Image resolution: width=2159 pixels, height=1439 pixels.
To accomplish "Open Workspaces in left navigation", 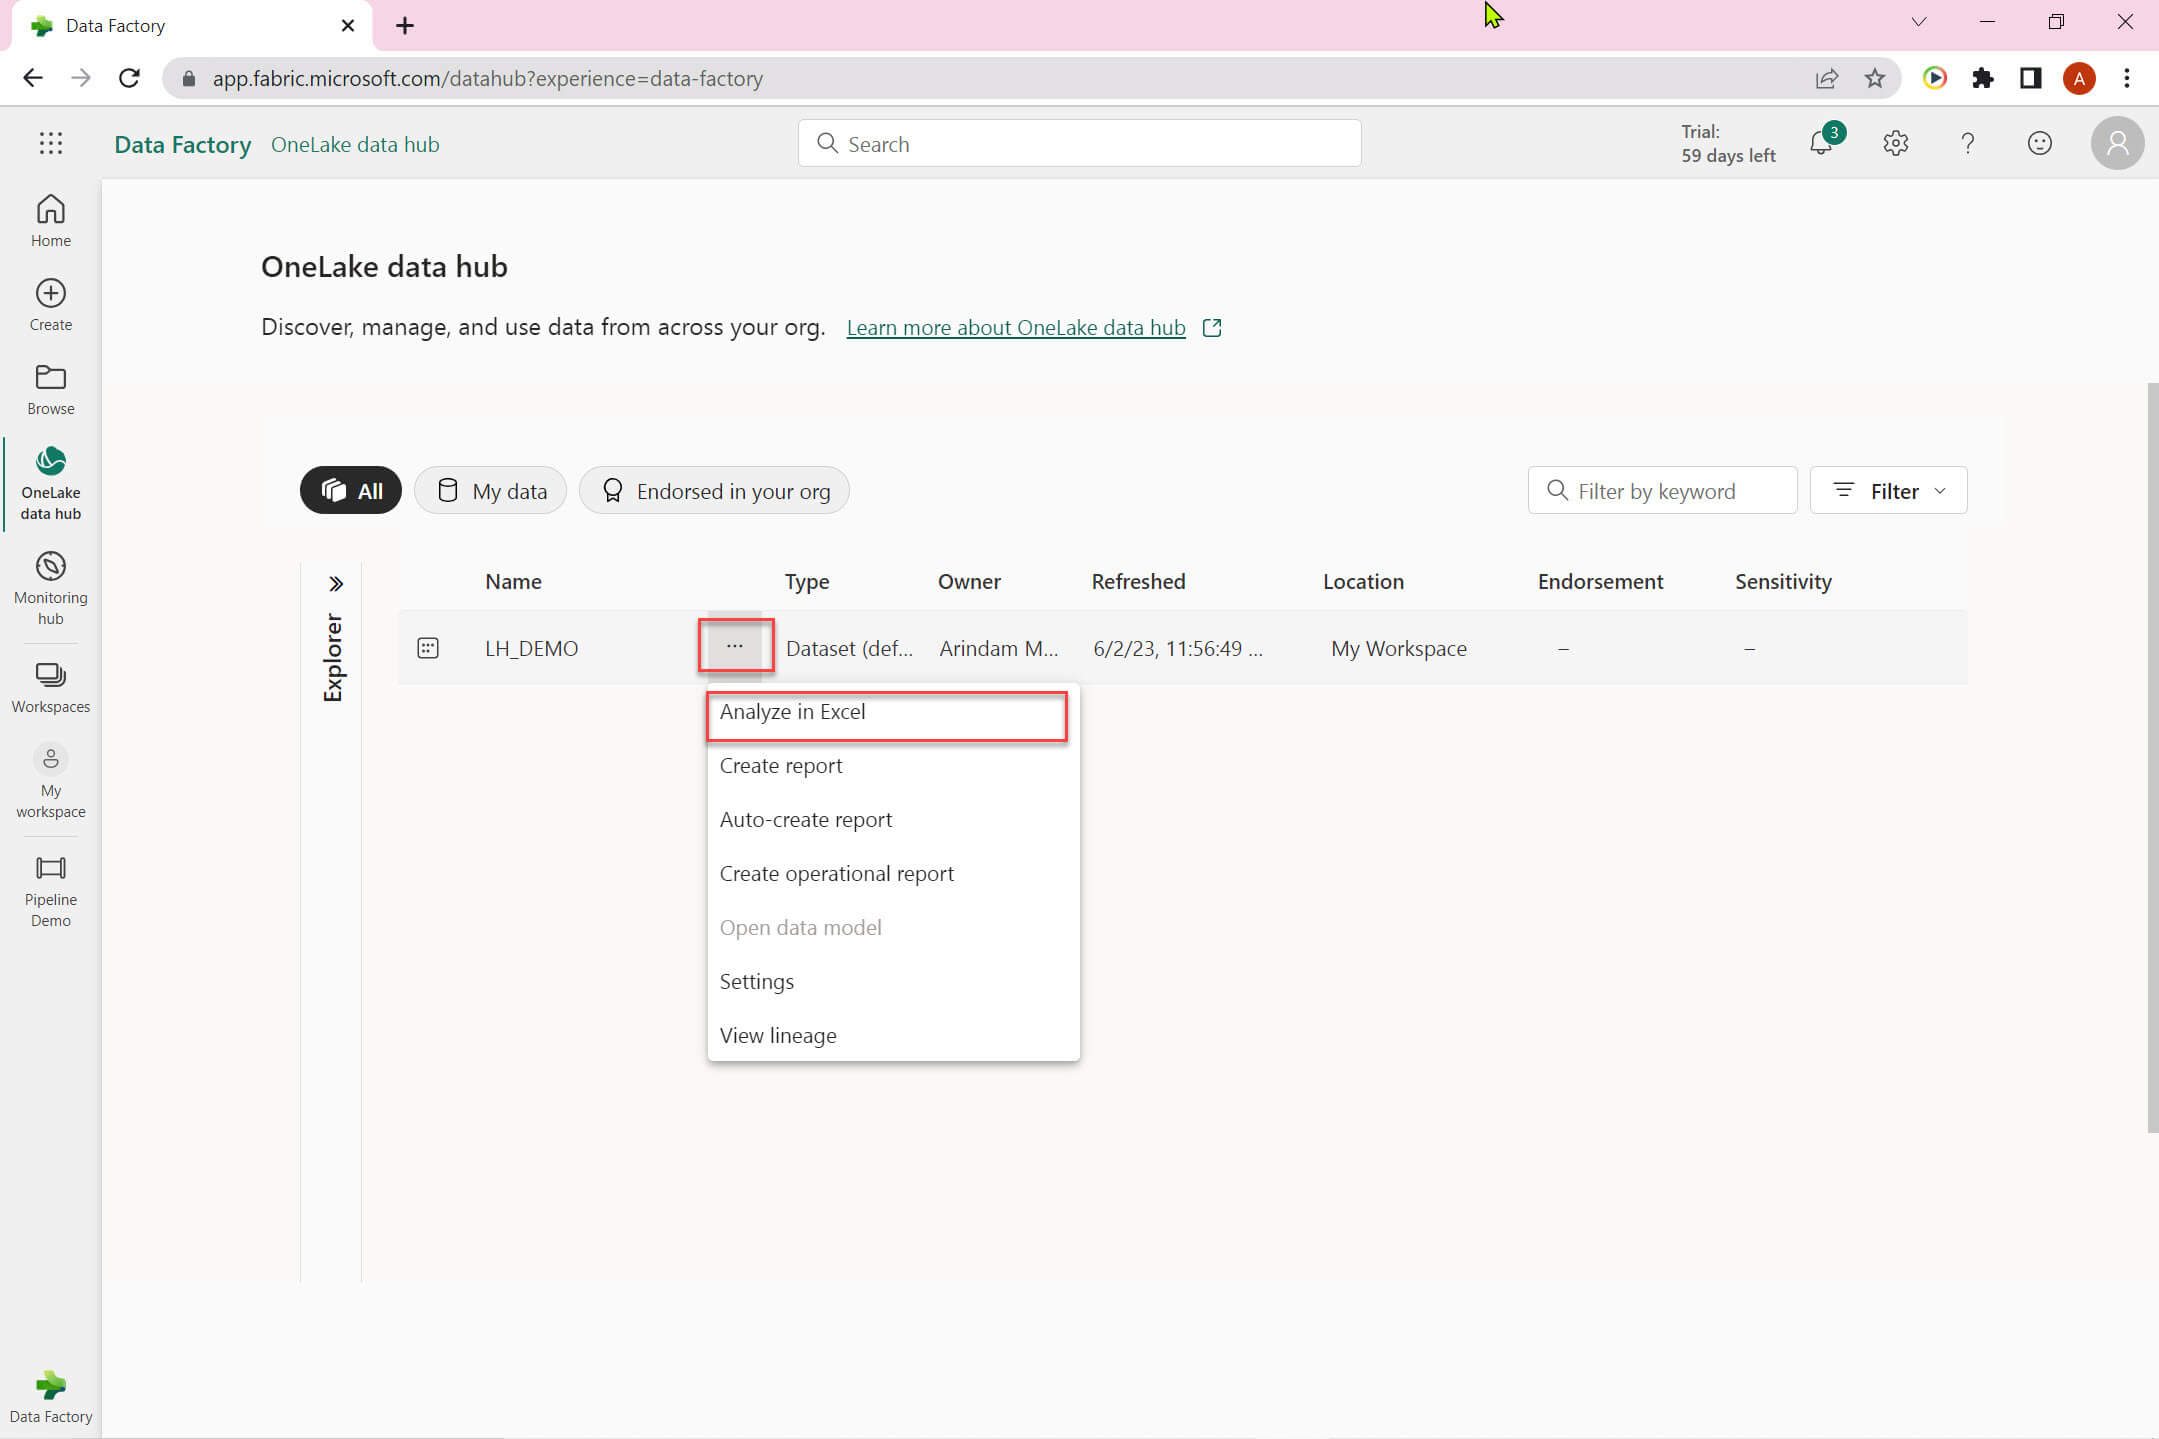I will tap(50, 687).
